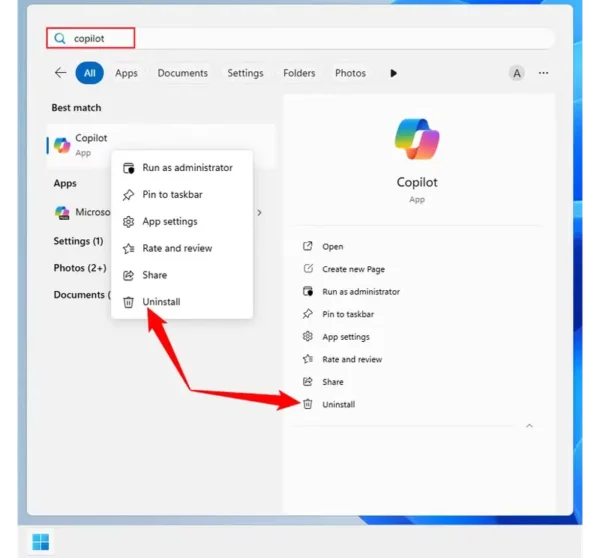Open the account avatar A
This screenshot has width=600, height=558.
click(x=517, y=73)
